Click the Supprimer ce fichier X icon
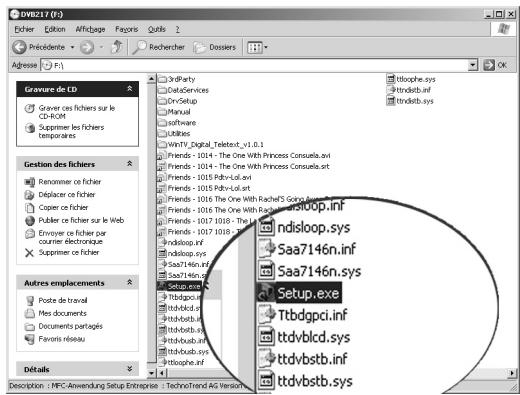 pyautogui.click(x=30, y=253)
